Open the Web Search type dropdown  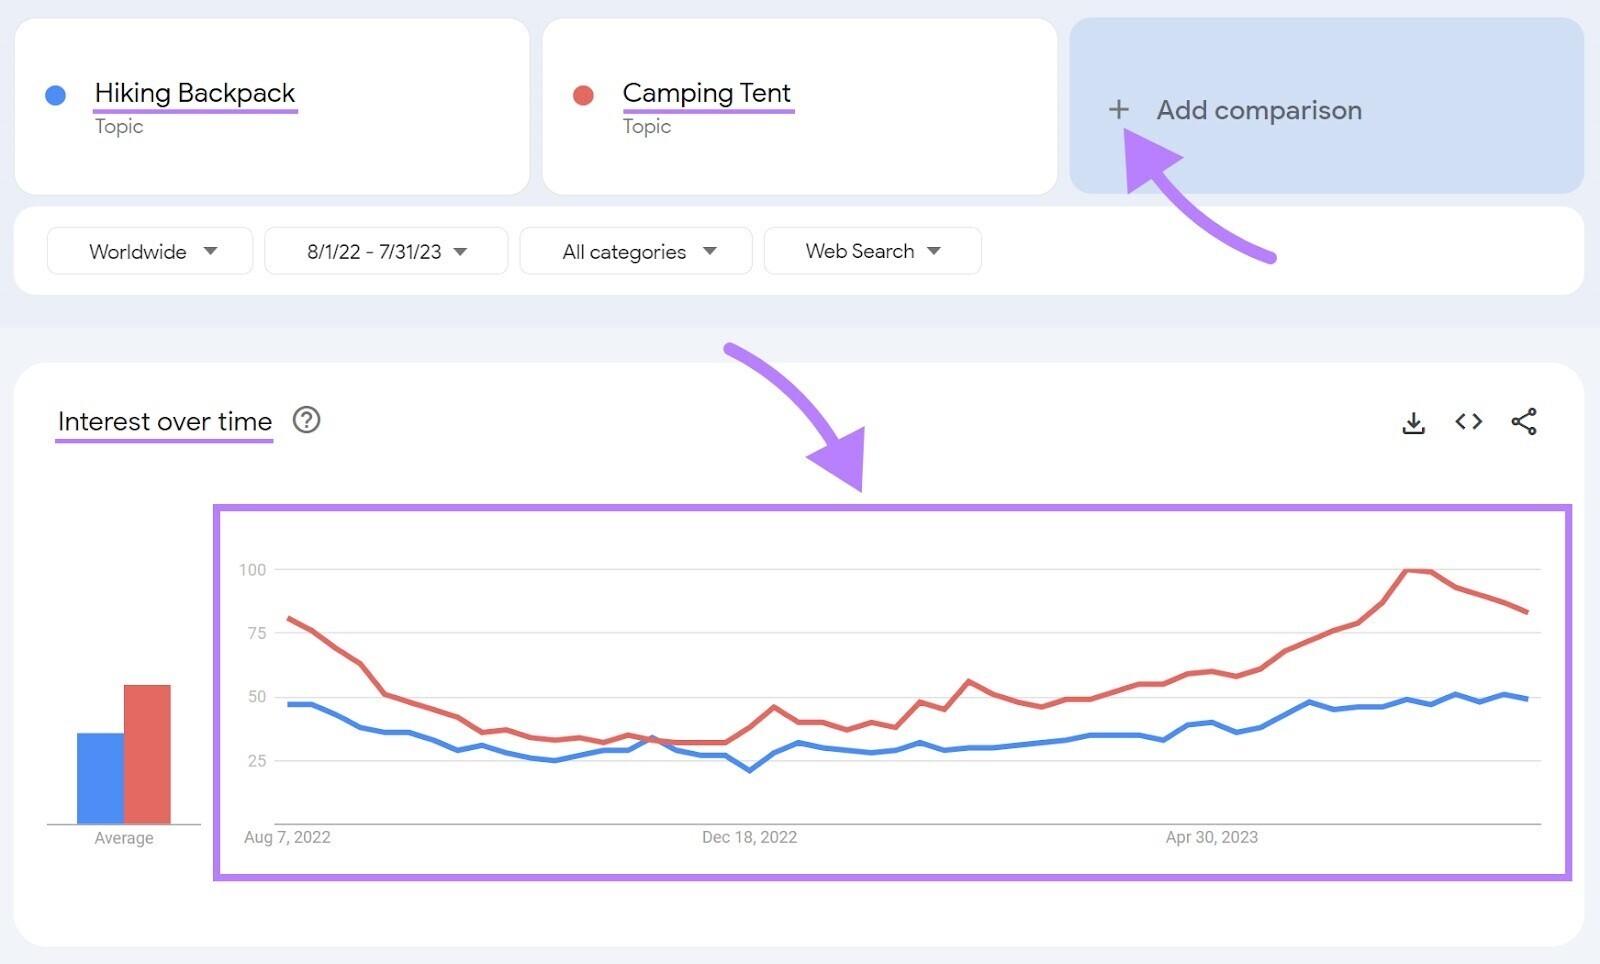(871, 251)
